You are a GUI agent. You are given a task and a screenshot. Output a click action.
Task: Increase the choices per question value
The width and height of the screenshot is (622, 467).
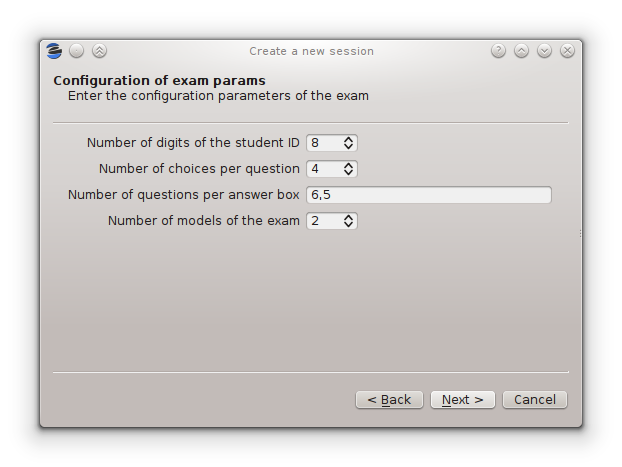(348, 165)
